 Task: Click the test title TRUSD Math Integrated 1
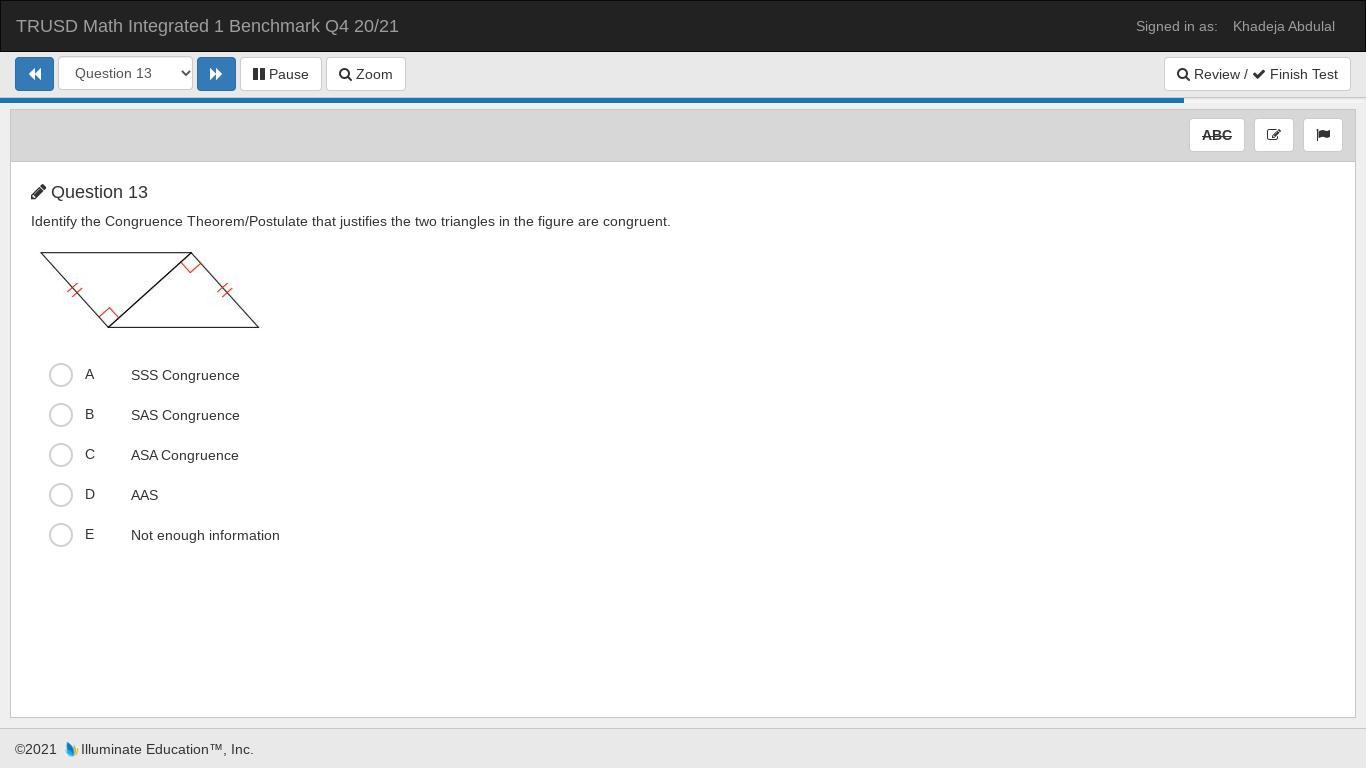point(207,26)
